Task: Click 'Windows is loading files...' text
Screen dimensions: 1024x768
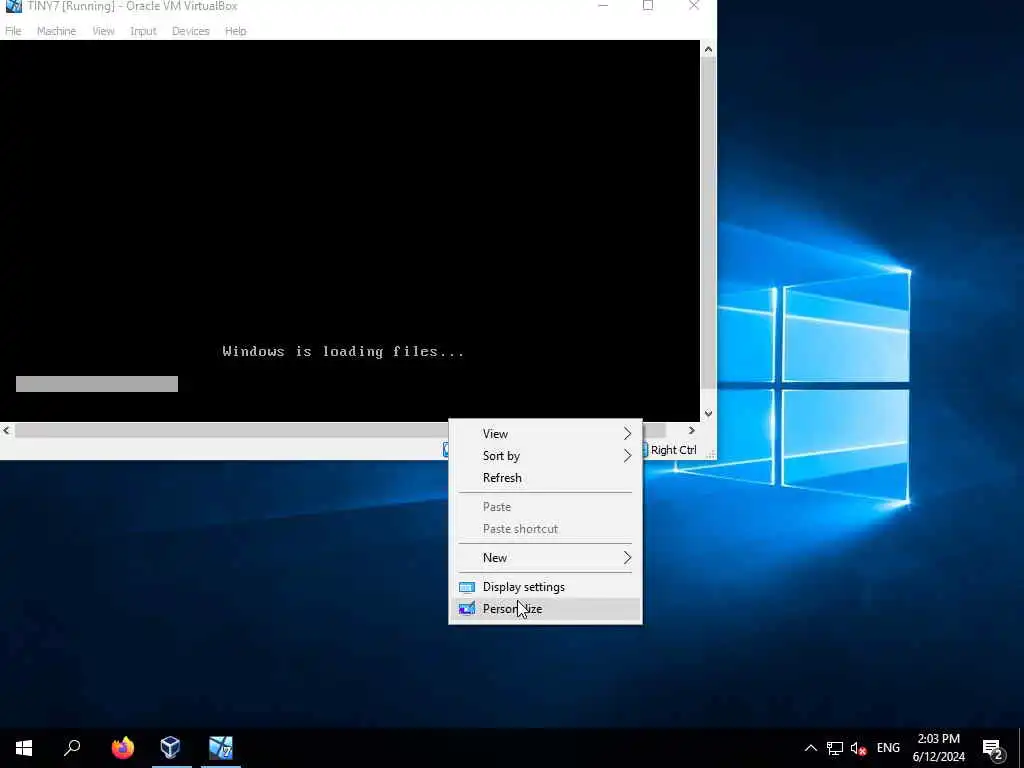Action: pyautogui.click(x=344, y=351)
